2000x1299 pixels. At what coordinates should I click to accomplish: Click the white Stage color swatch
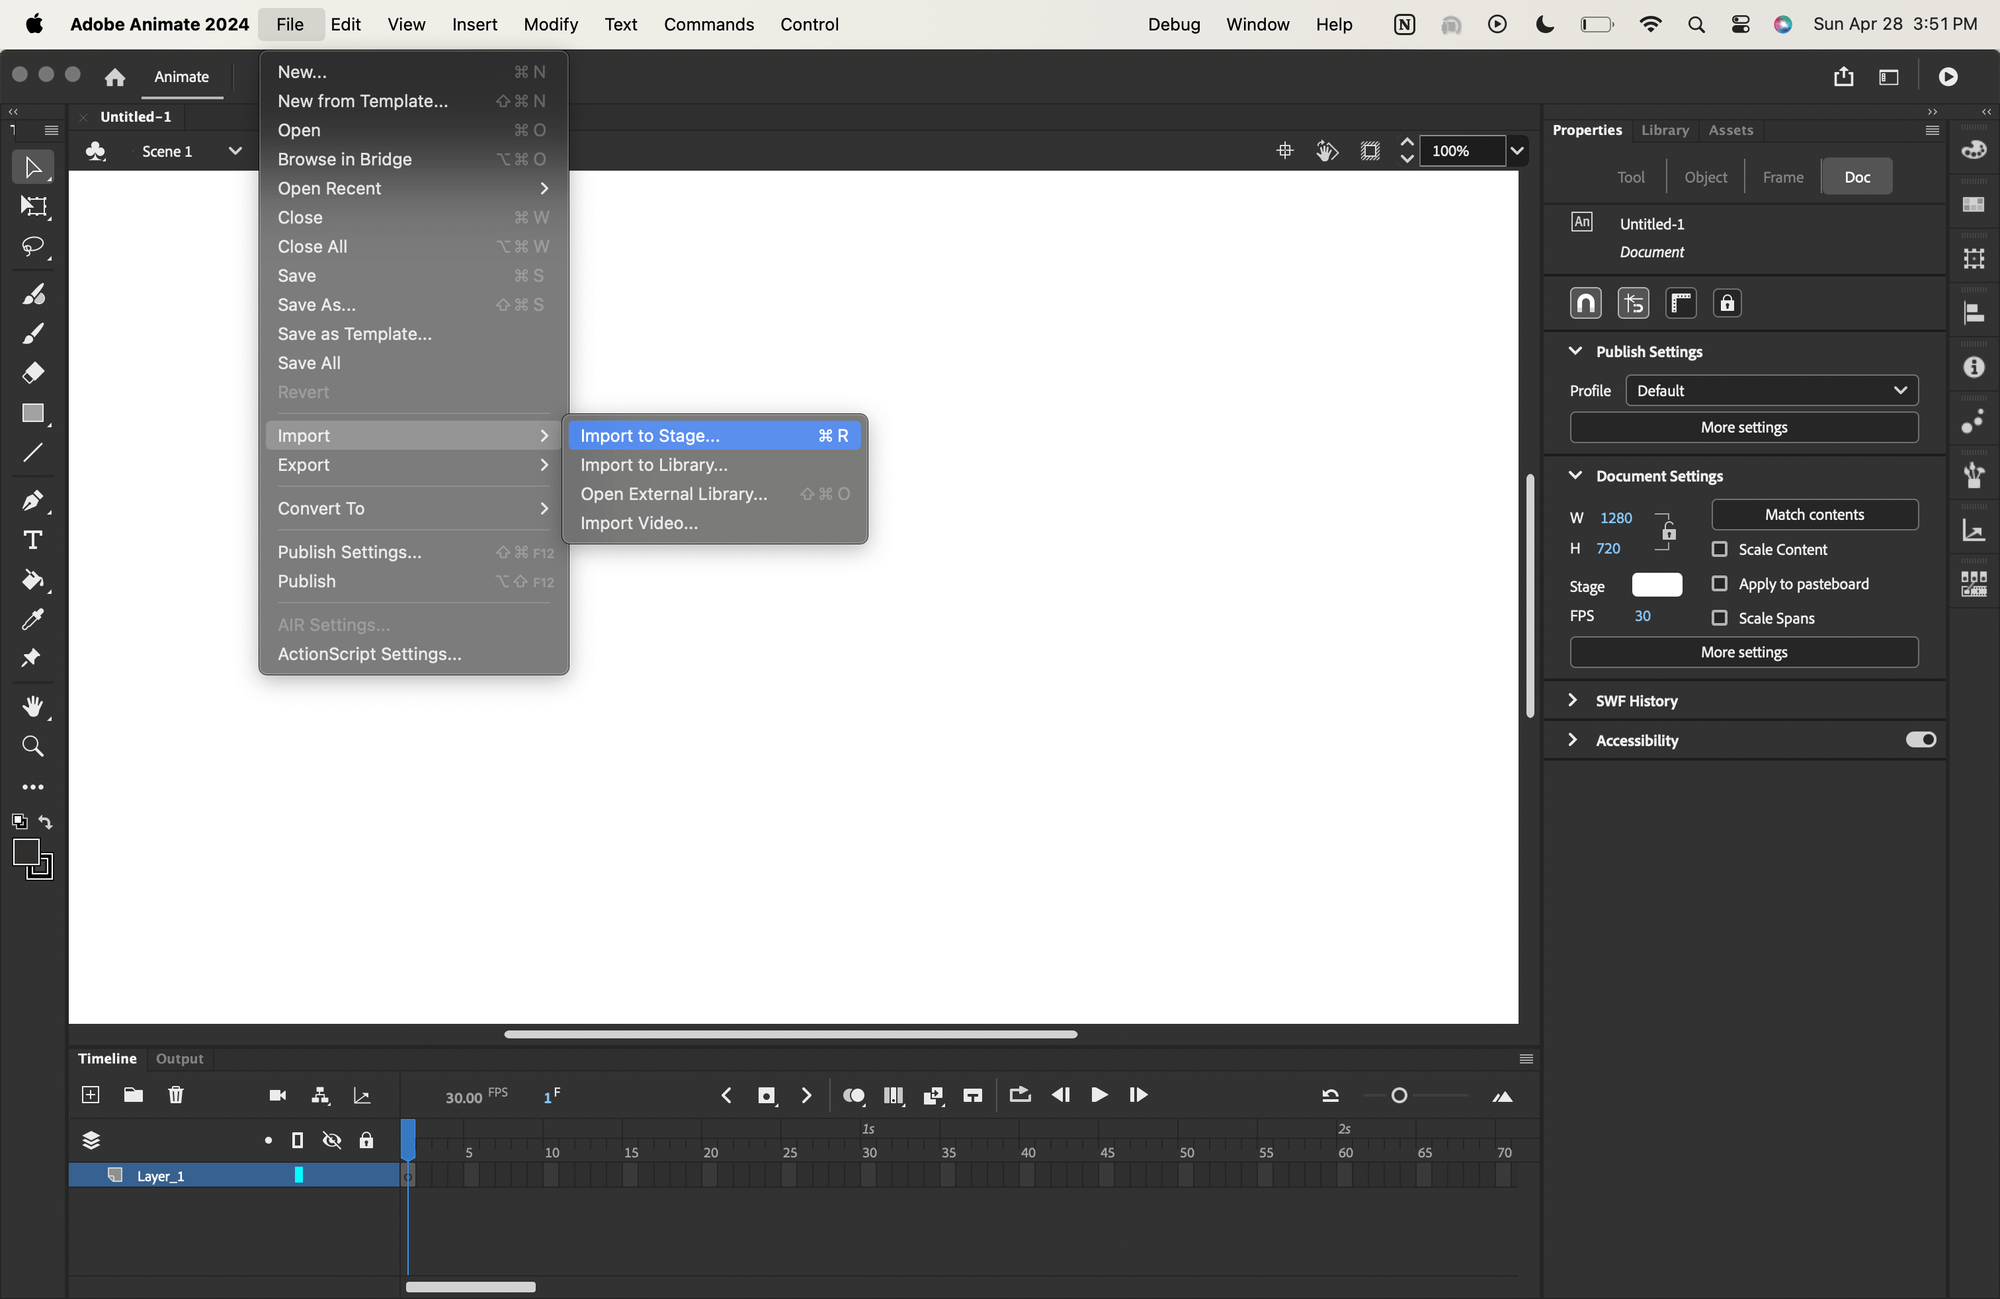tap(1656, 585)
